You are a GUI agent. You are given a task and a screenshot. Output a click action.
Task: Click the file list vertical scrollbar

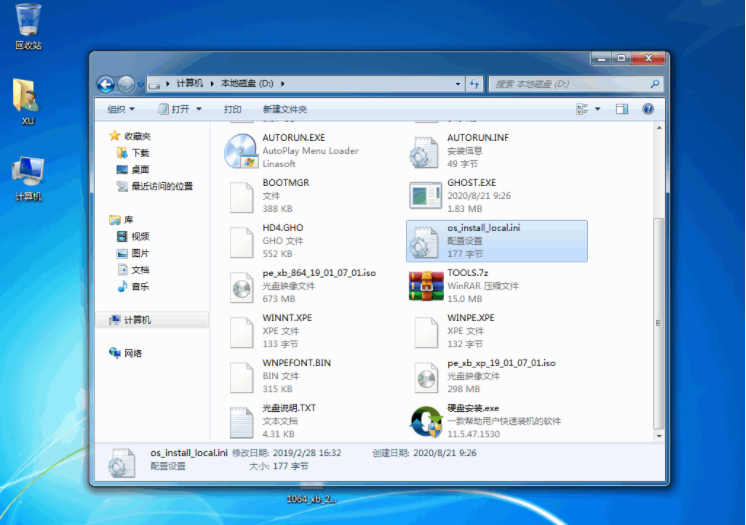click(x=656, y=320)
